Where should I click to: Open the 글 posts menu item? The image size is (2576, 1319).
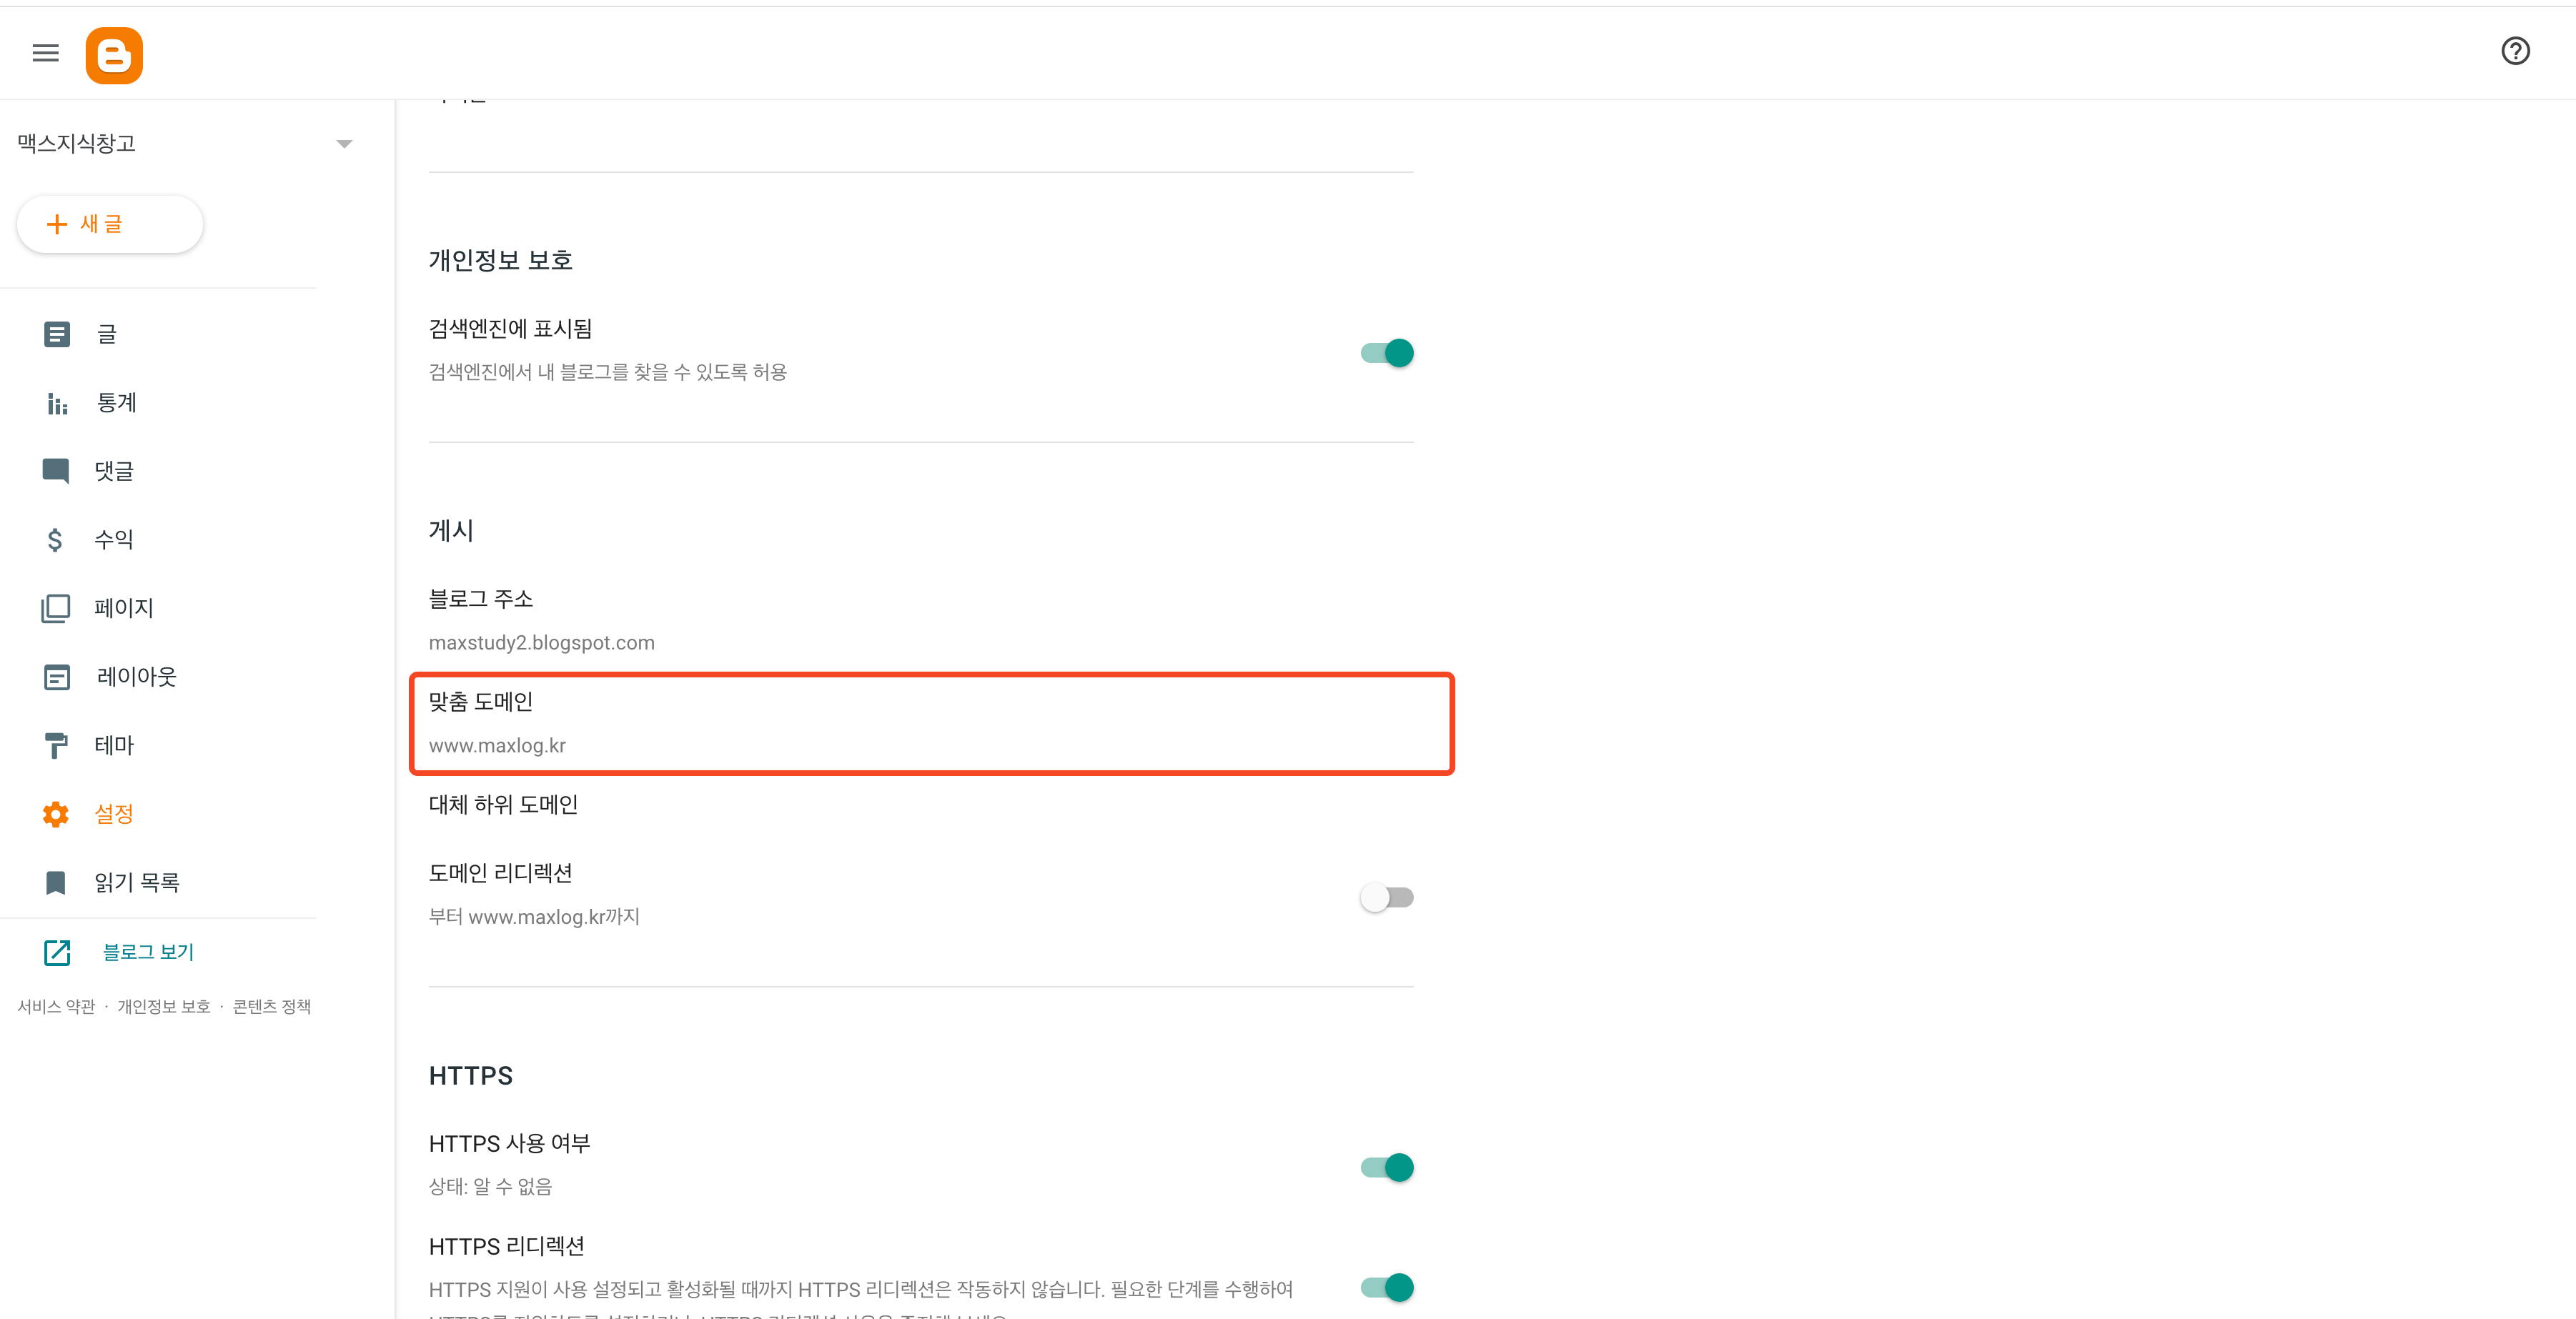[x=107, y=334]
